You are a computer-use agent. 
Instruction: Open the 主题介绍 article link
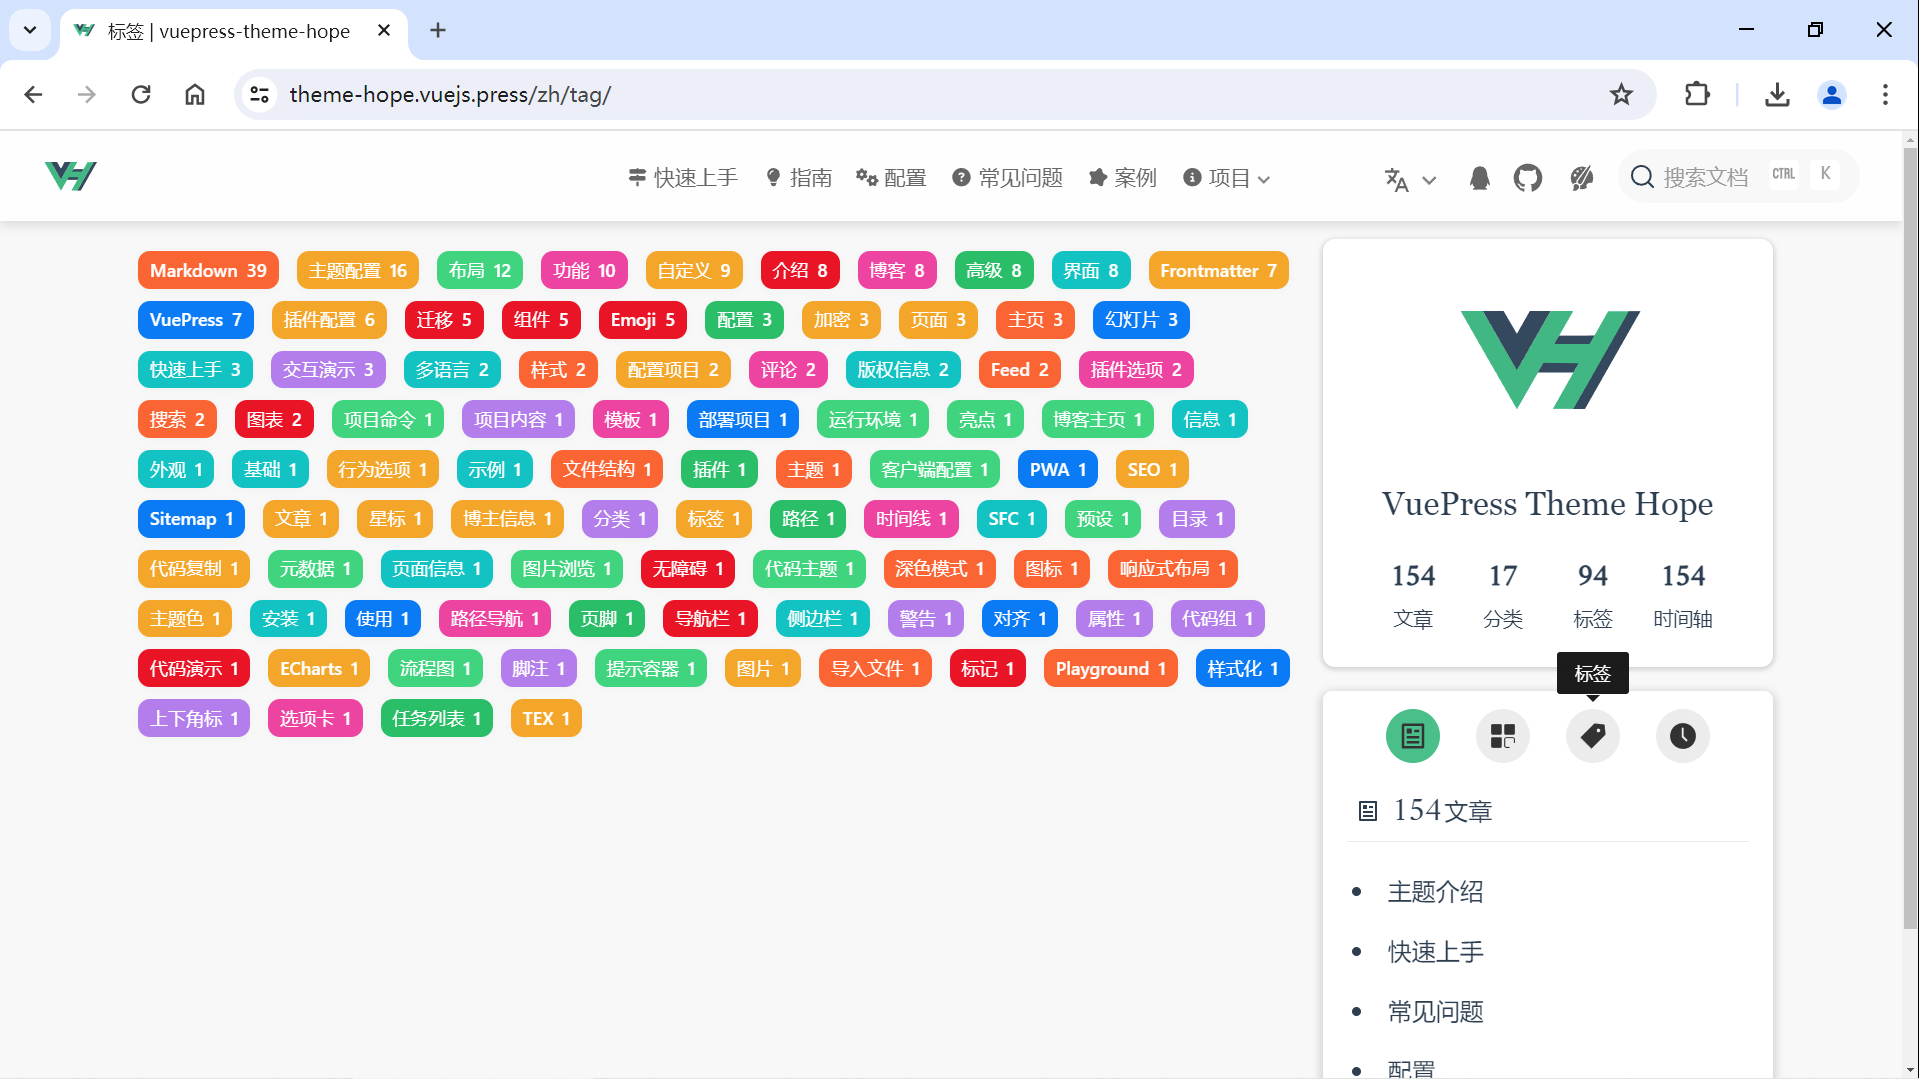(1435, 892)
